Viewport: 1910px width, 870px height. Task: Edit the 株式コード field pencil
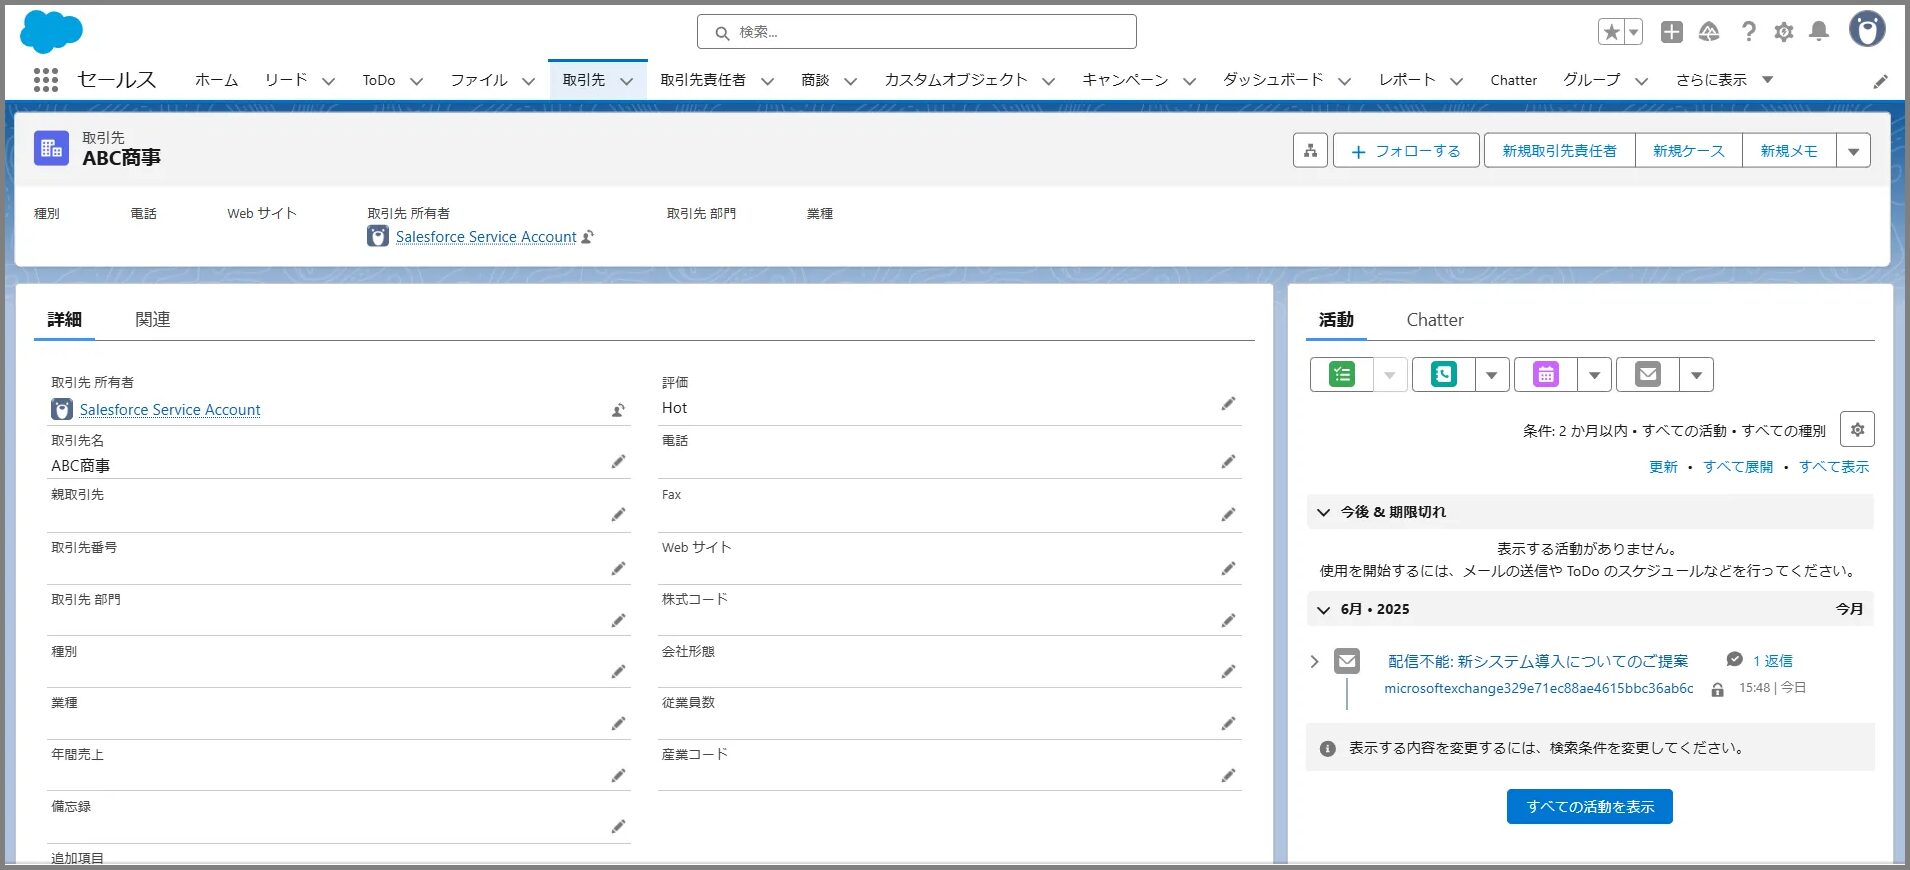(1229, 621)
